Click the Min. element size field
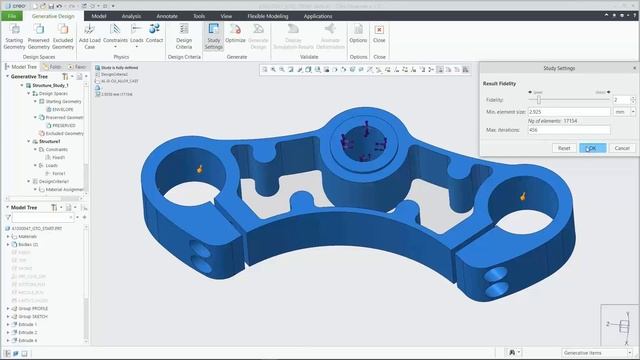Viewport: 640px width, 360px height. coord(569,111)
